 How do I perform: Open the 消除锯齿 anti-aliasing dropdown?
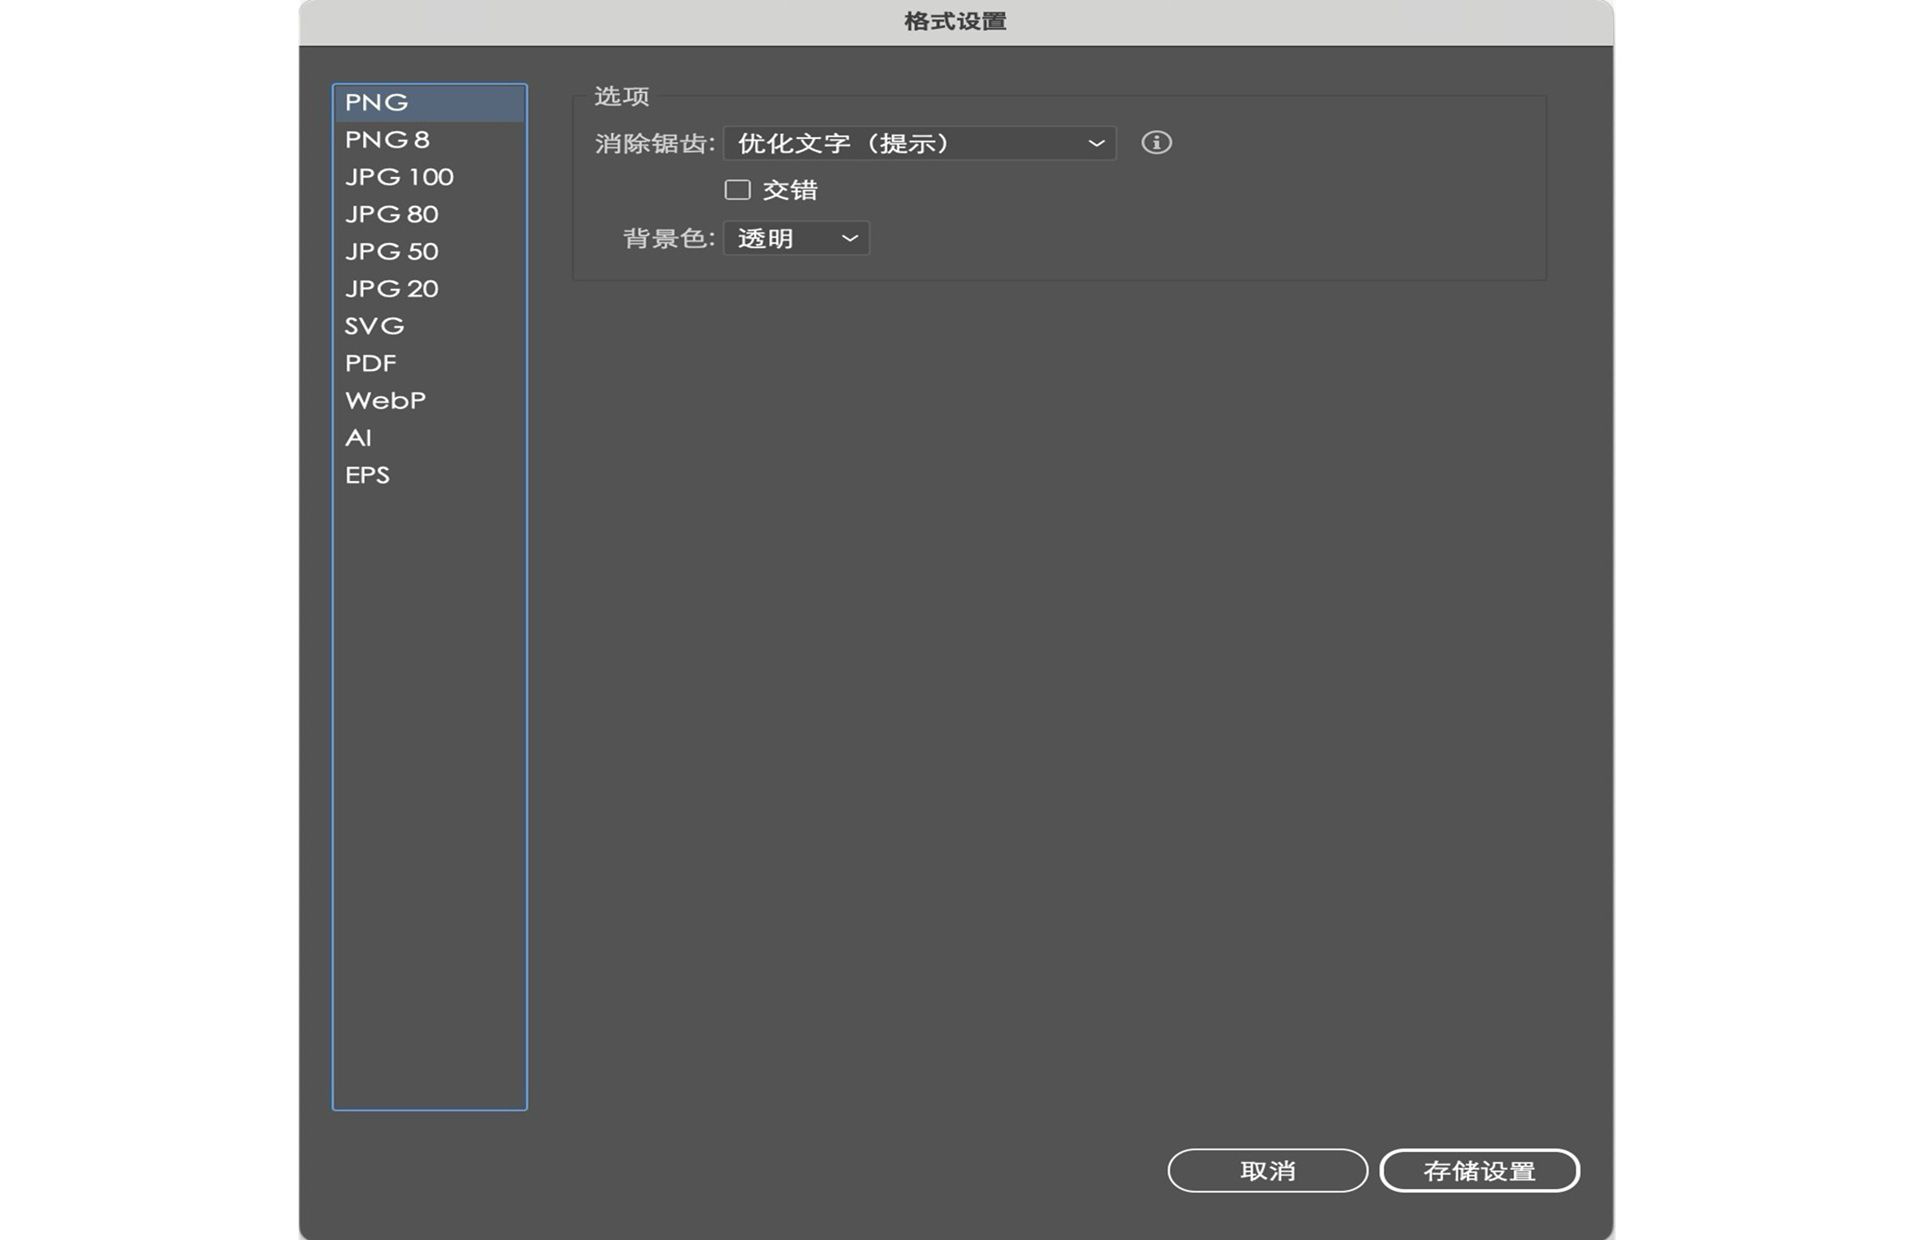pos(918,143)
